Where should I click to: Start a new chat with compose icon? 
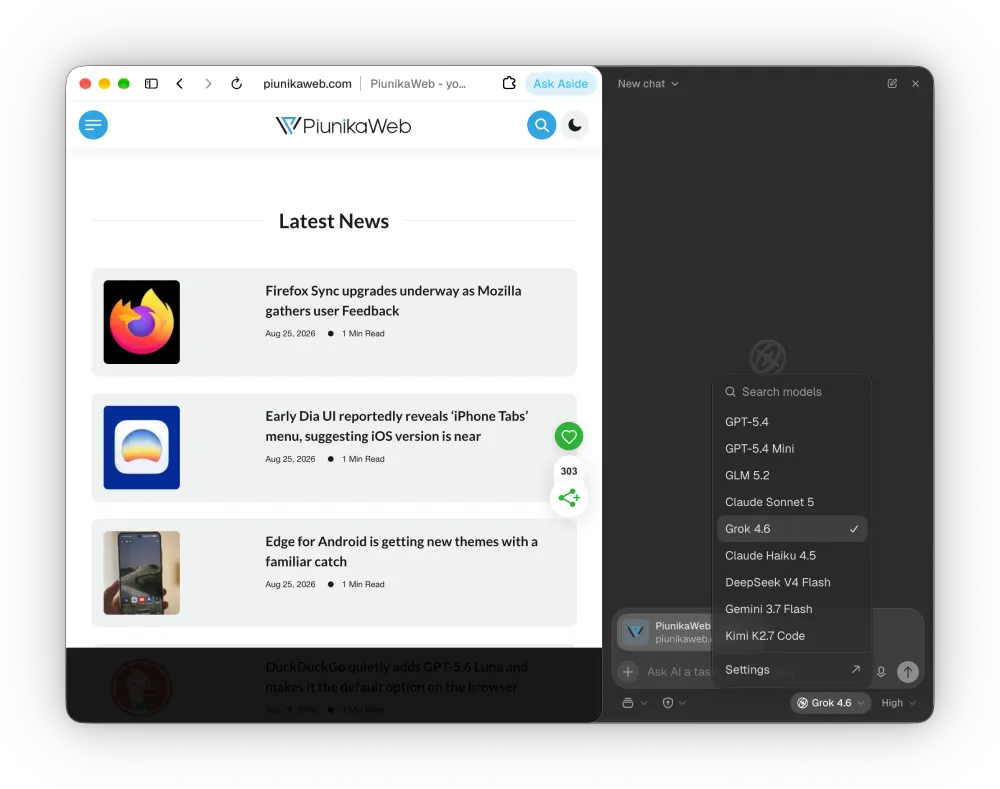[x=892, y=84]
